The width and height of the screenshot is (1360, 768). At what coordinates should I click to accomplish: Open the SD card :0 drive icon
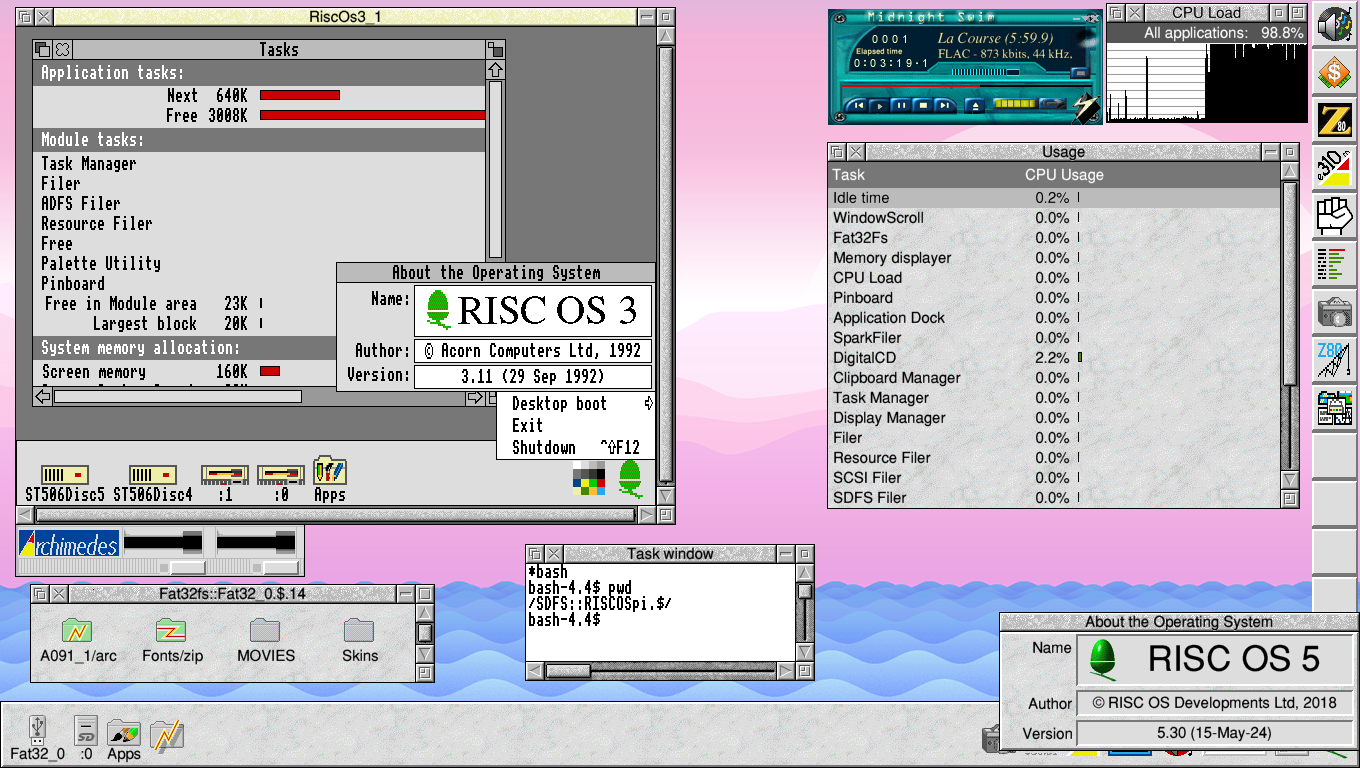coord(87,731)
